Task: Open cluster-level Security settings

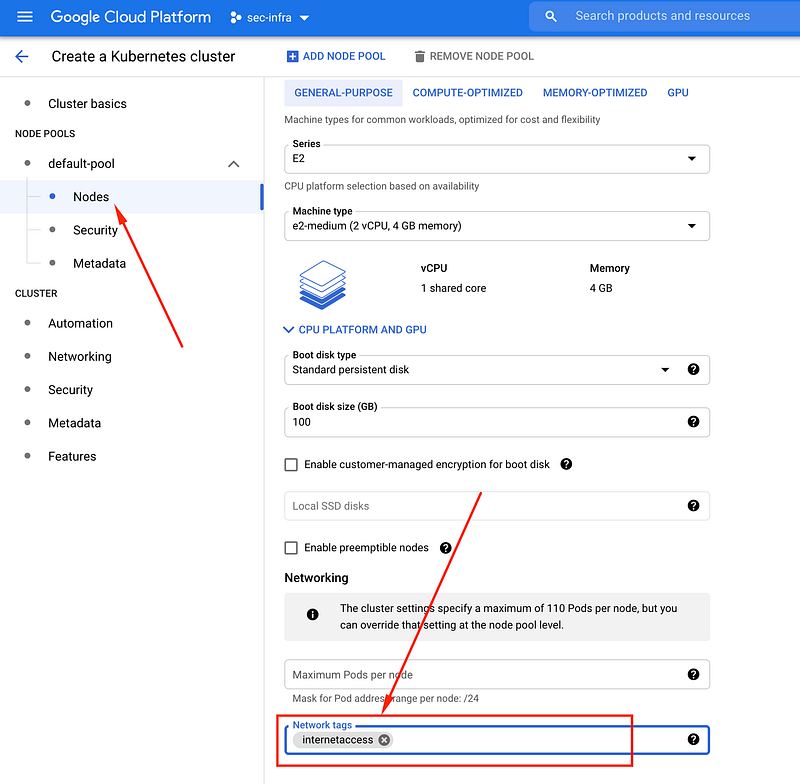Action: 70,390
